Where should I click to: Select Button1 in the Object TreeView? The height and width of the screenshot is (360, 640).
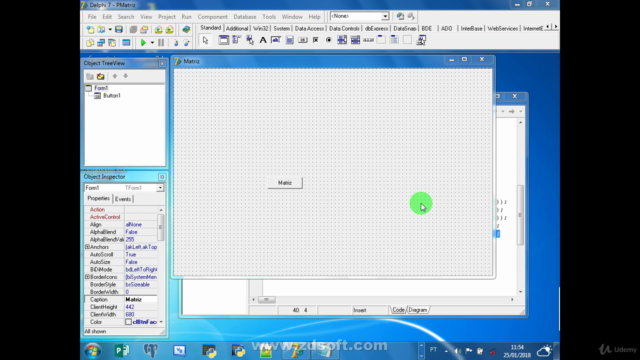(x=111, y=96)
